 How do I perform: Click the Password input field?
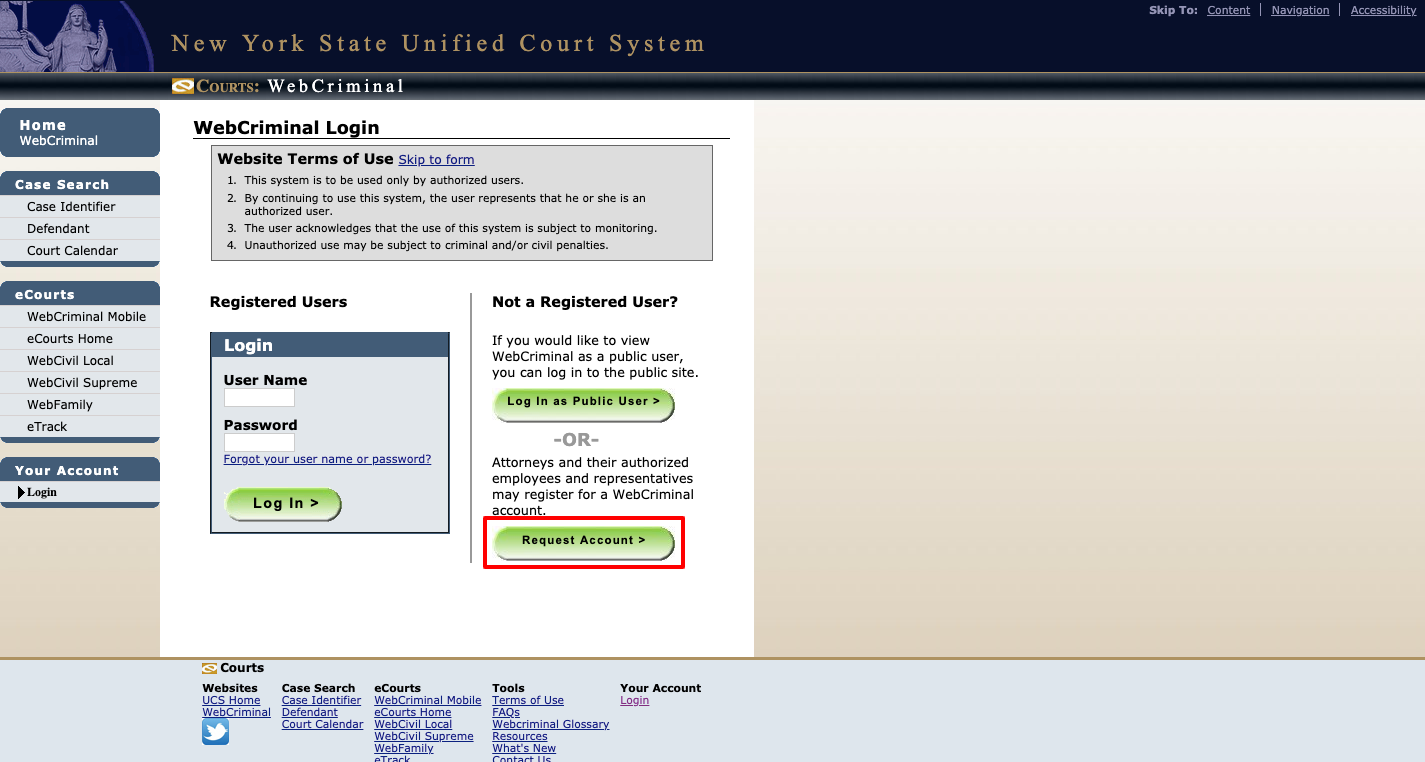tap(259, 442)
